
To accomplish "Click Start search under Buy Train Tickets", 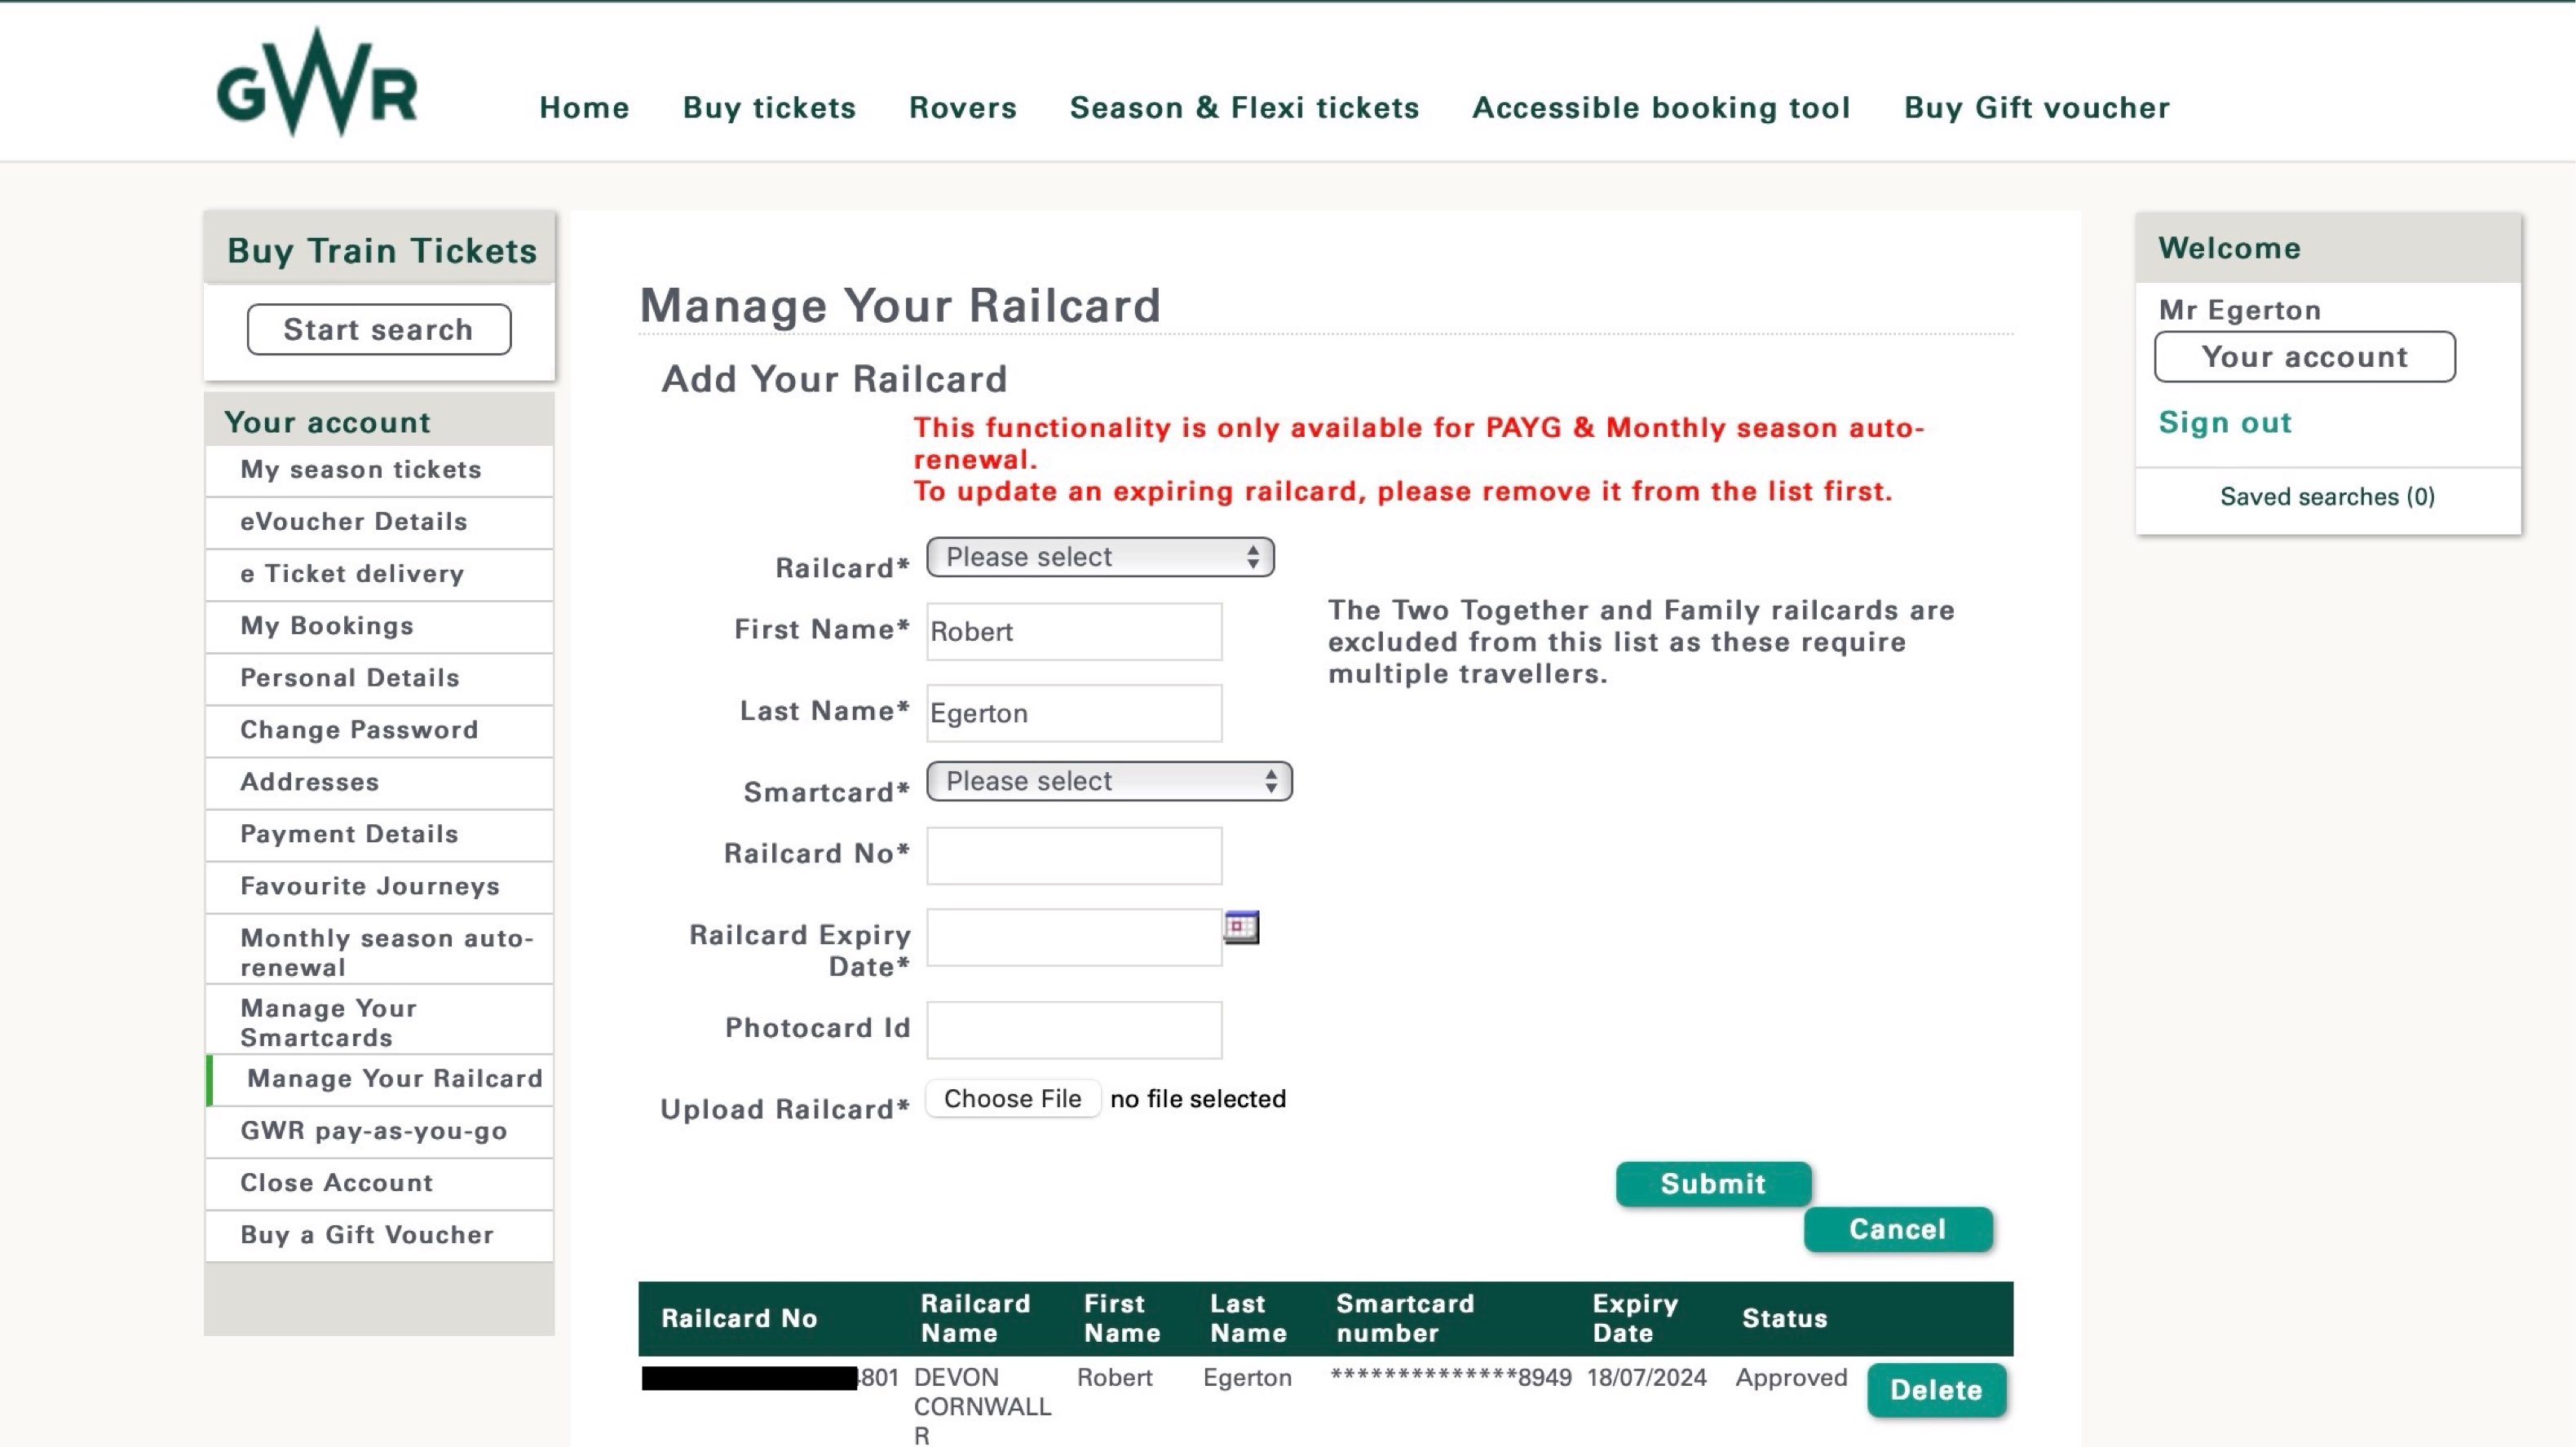I will tap(378, 329).
